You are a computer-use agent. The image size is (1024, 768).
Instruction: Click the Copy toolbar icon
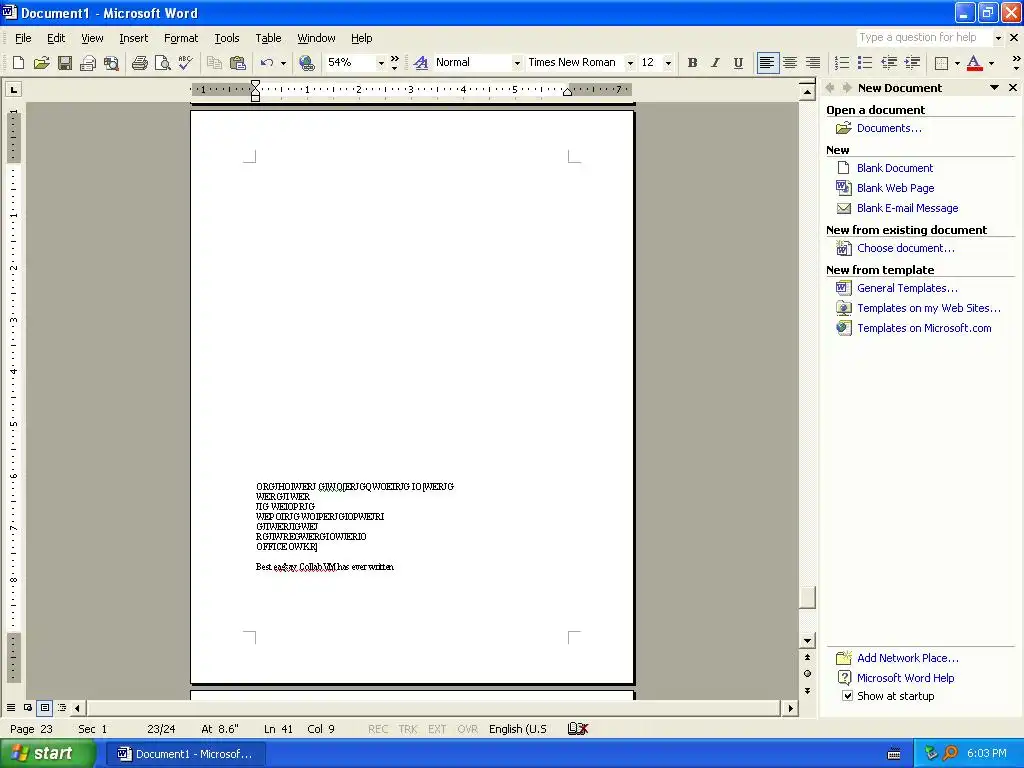(214, 63)
